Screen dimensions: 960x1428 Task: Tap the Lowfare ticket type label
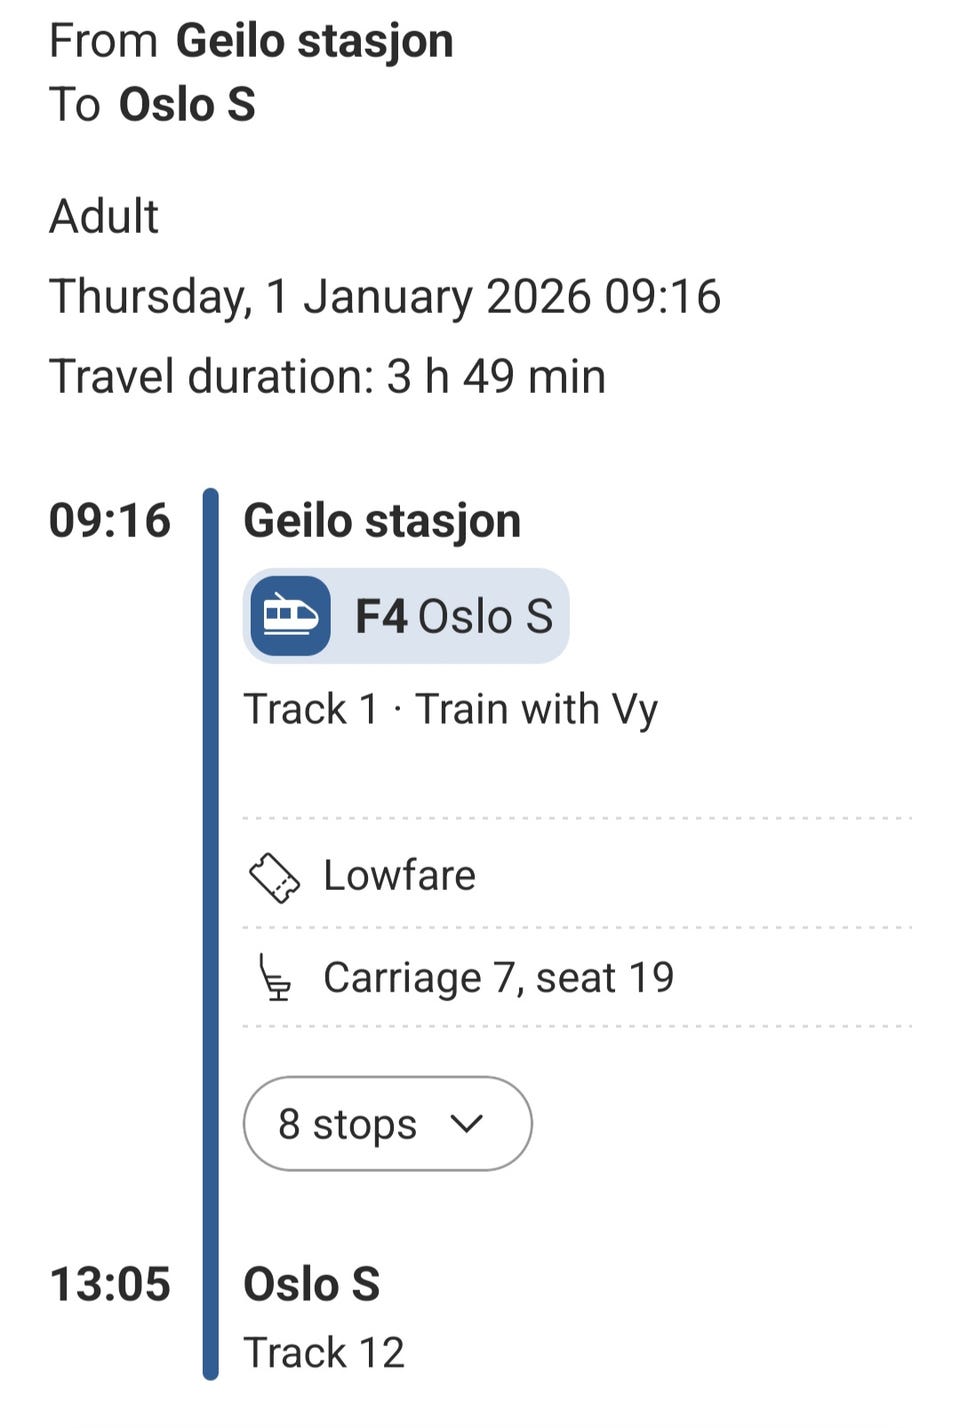coord(399,876)
